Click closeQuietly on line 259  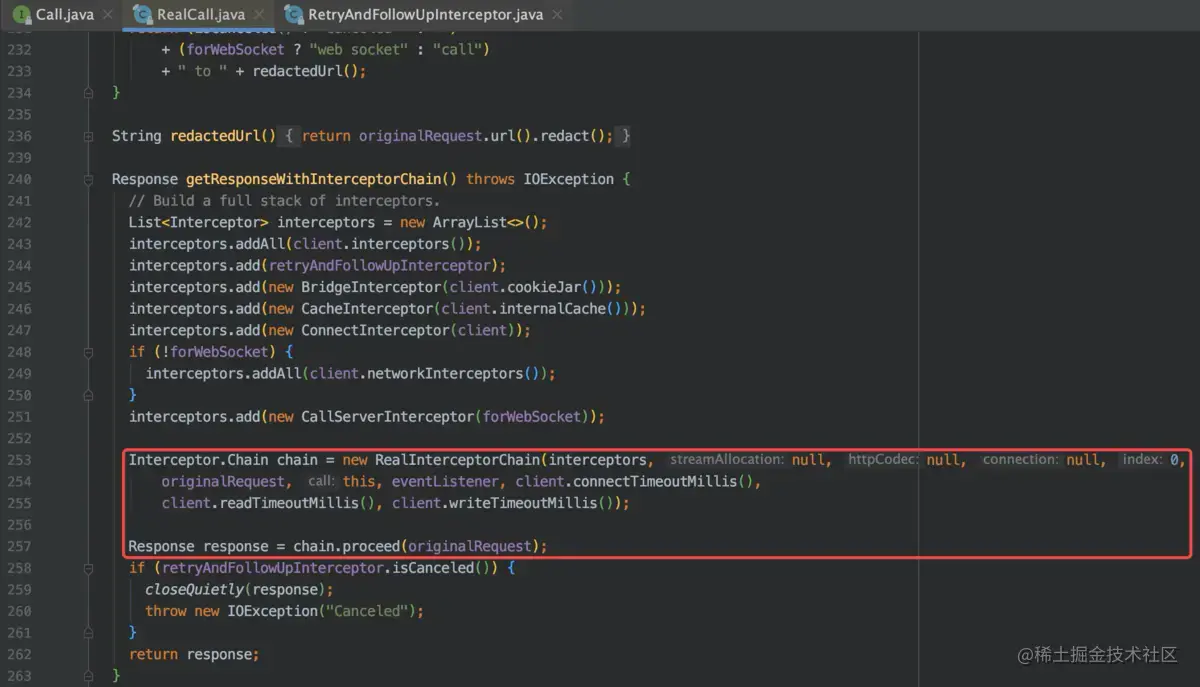pyautogui.click(x=194, y=590)
